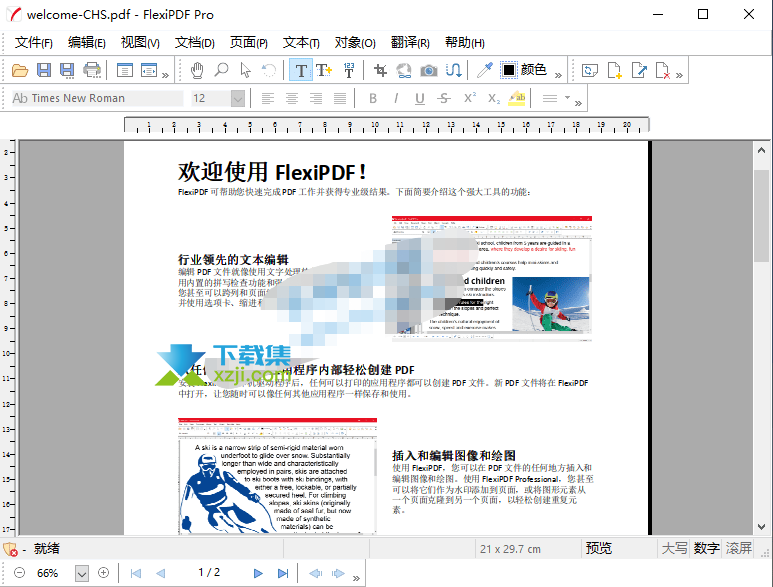This screenshot has width=773, height=587.
Task: Click the Save As floppy icon
Action: (x=67, y=70)
